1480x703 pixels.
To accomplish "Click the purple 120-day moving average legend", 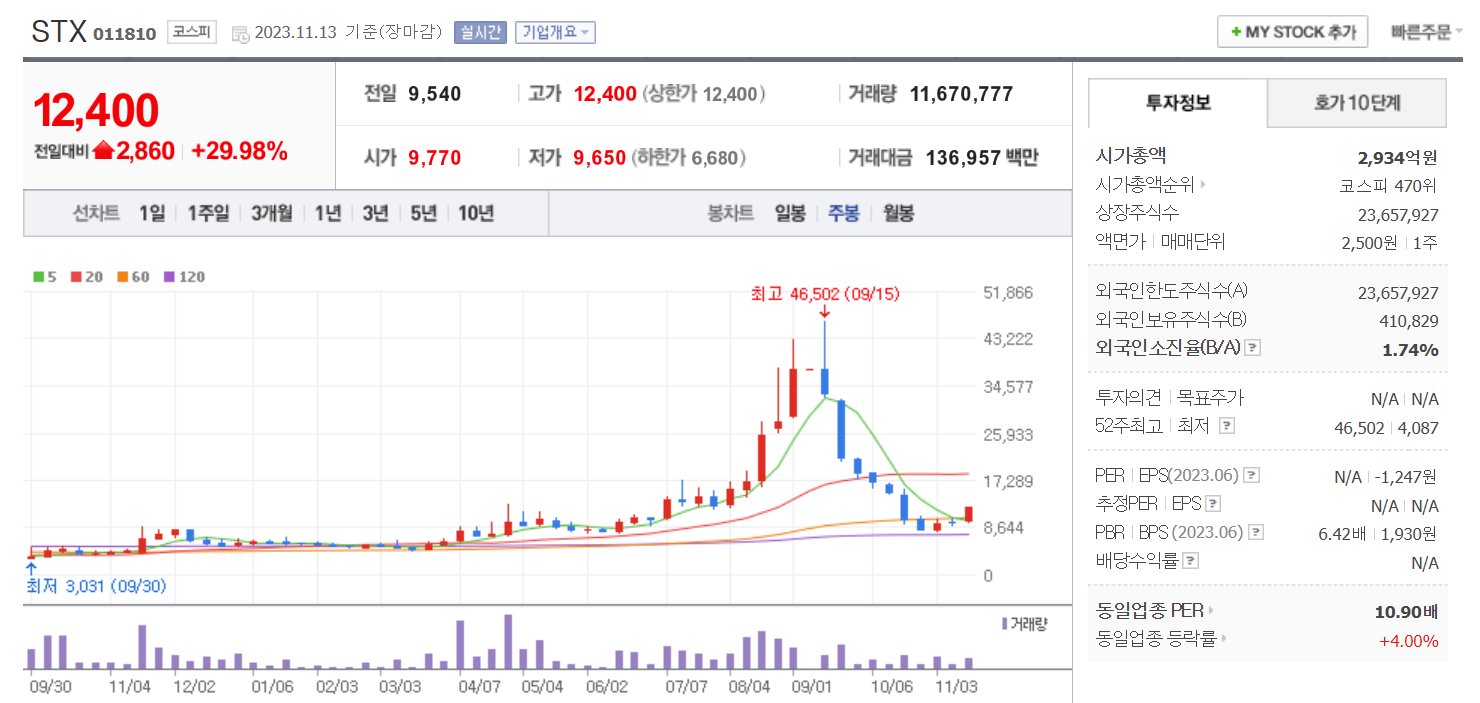I will point(184,277).
